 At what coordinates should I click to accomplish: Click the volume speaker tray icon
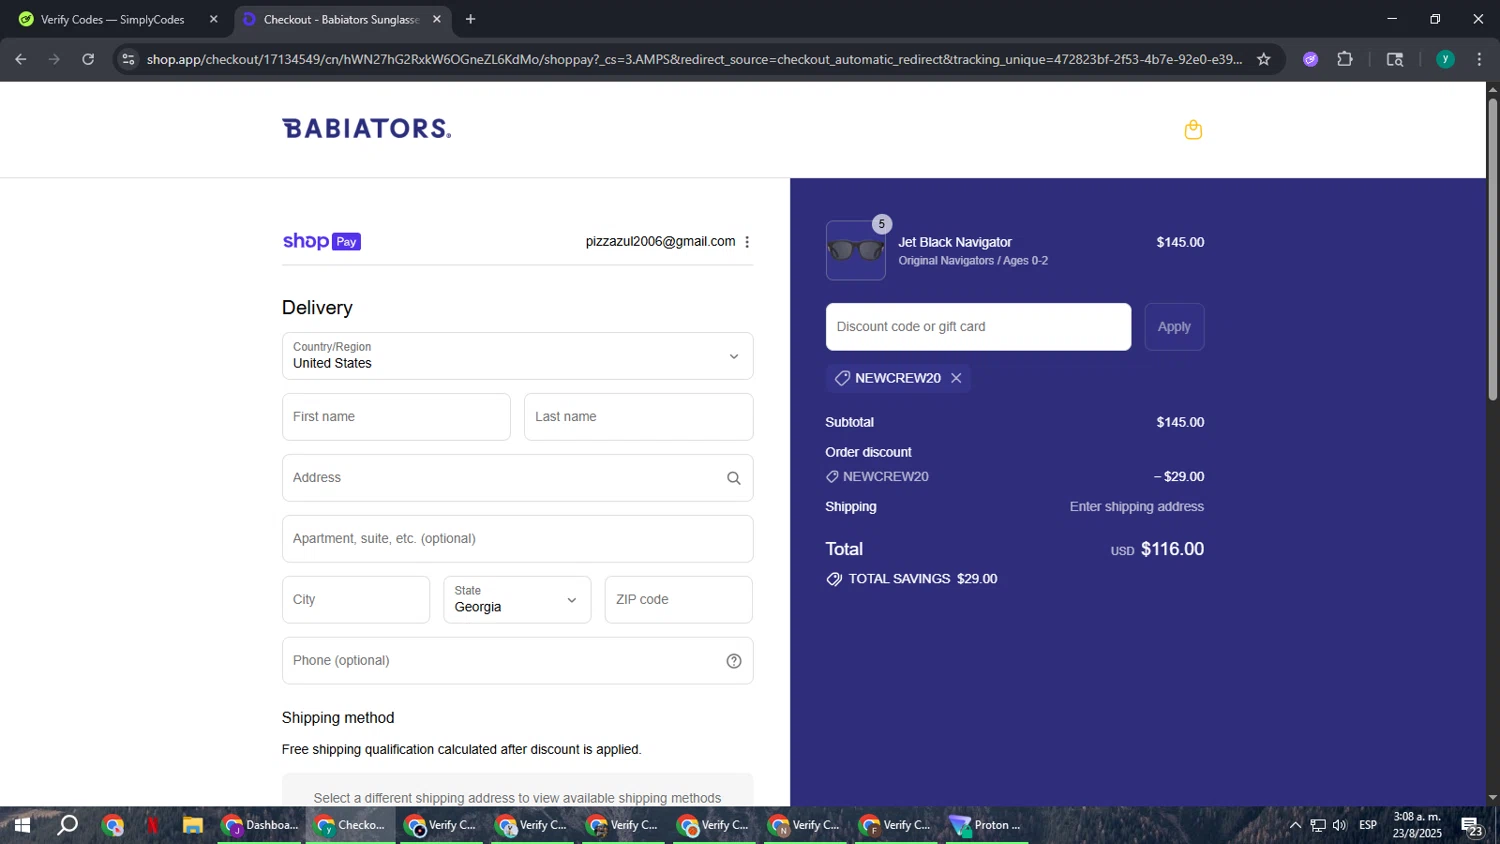(x=1340, y=825)
